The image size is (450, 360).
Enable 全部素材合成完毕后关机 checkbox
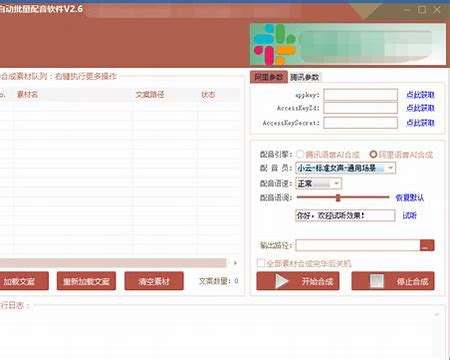click(x=261, y=263)
